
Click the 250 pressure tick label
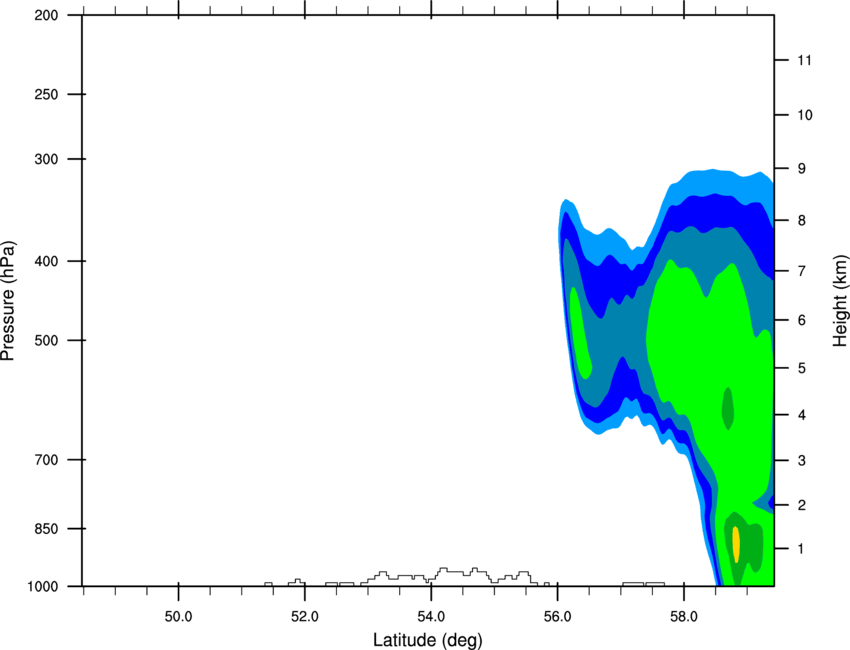(x=46, y=94)
